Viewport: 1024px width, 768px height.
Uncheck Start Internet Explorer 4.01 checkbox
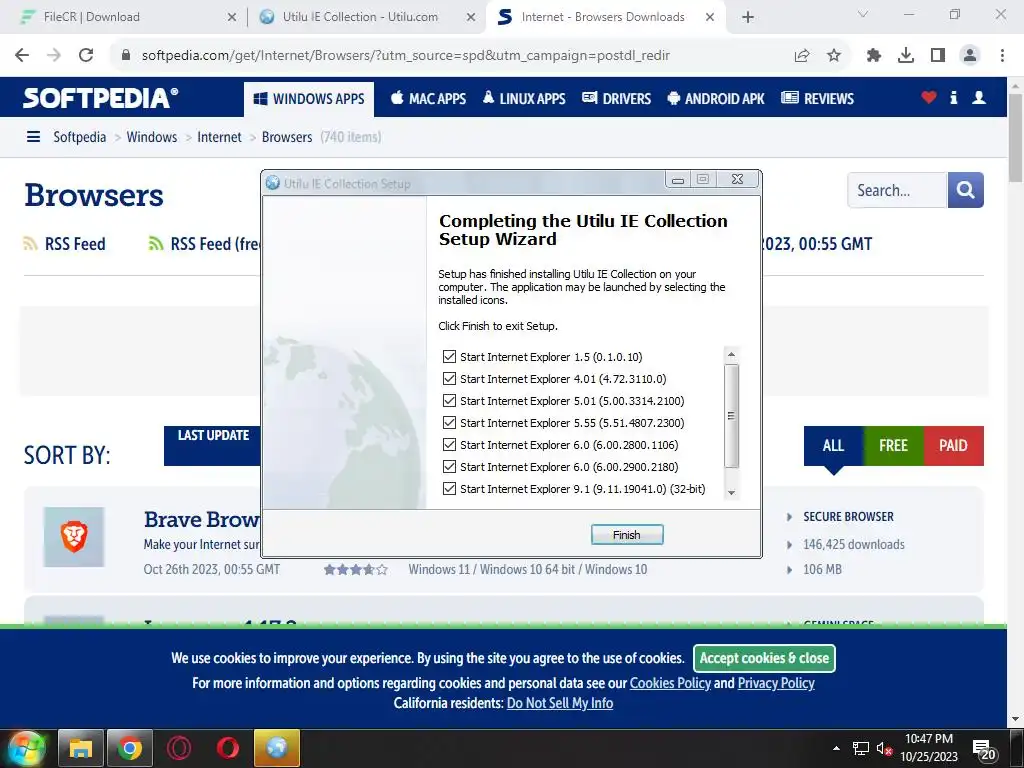449,379
